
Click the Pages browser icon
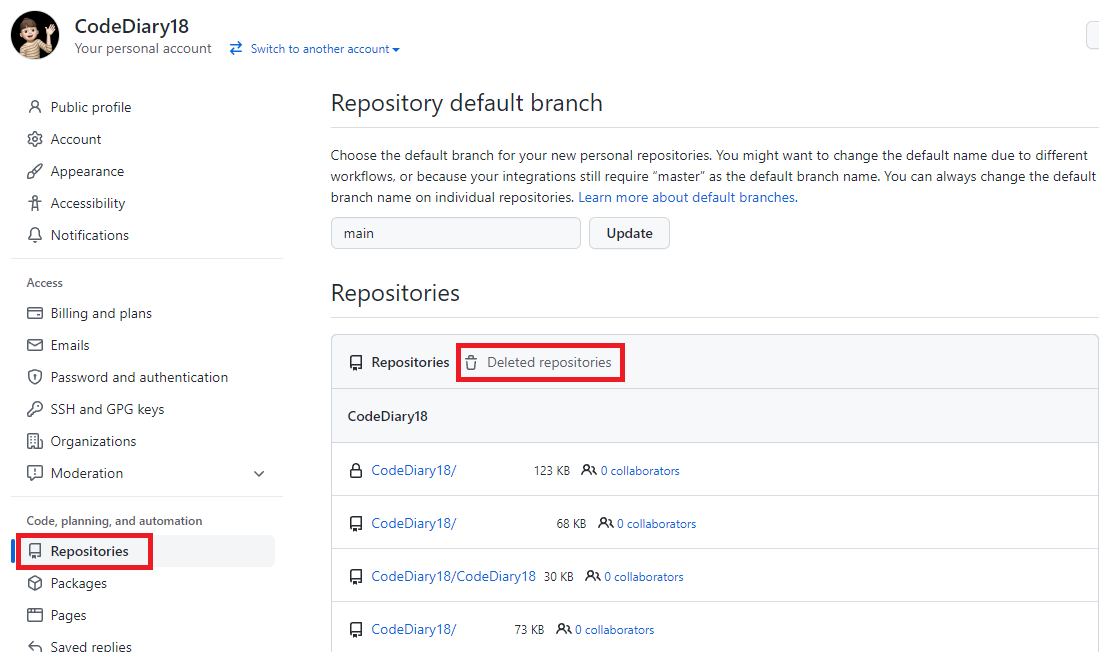pyautogui.click(x=34, y=616)
